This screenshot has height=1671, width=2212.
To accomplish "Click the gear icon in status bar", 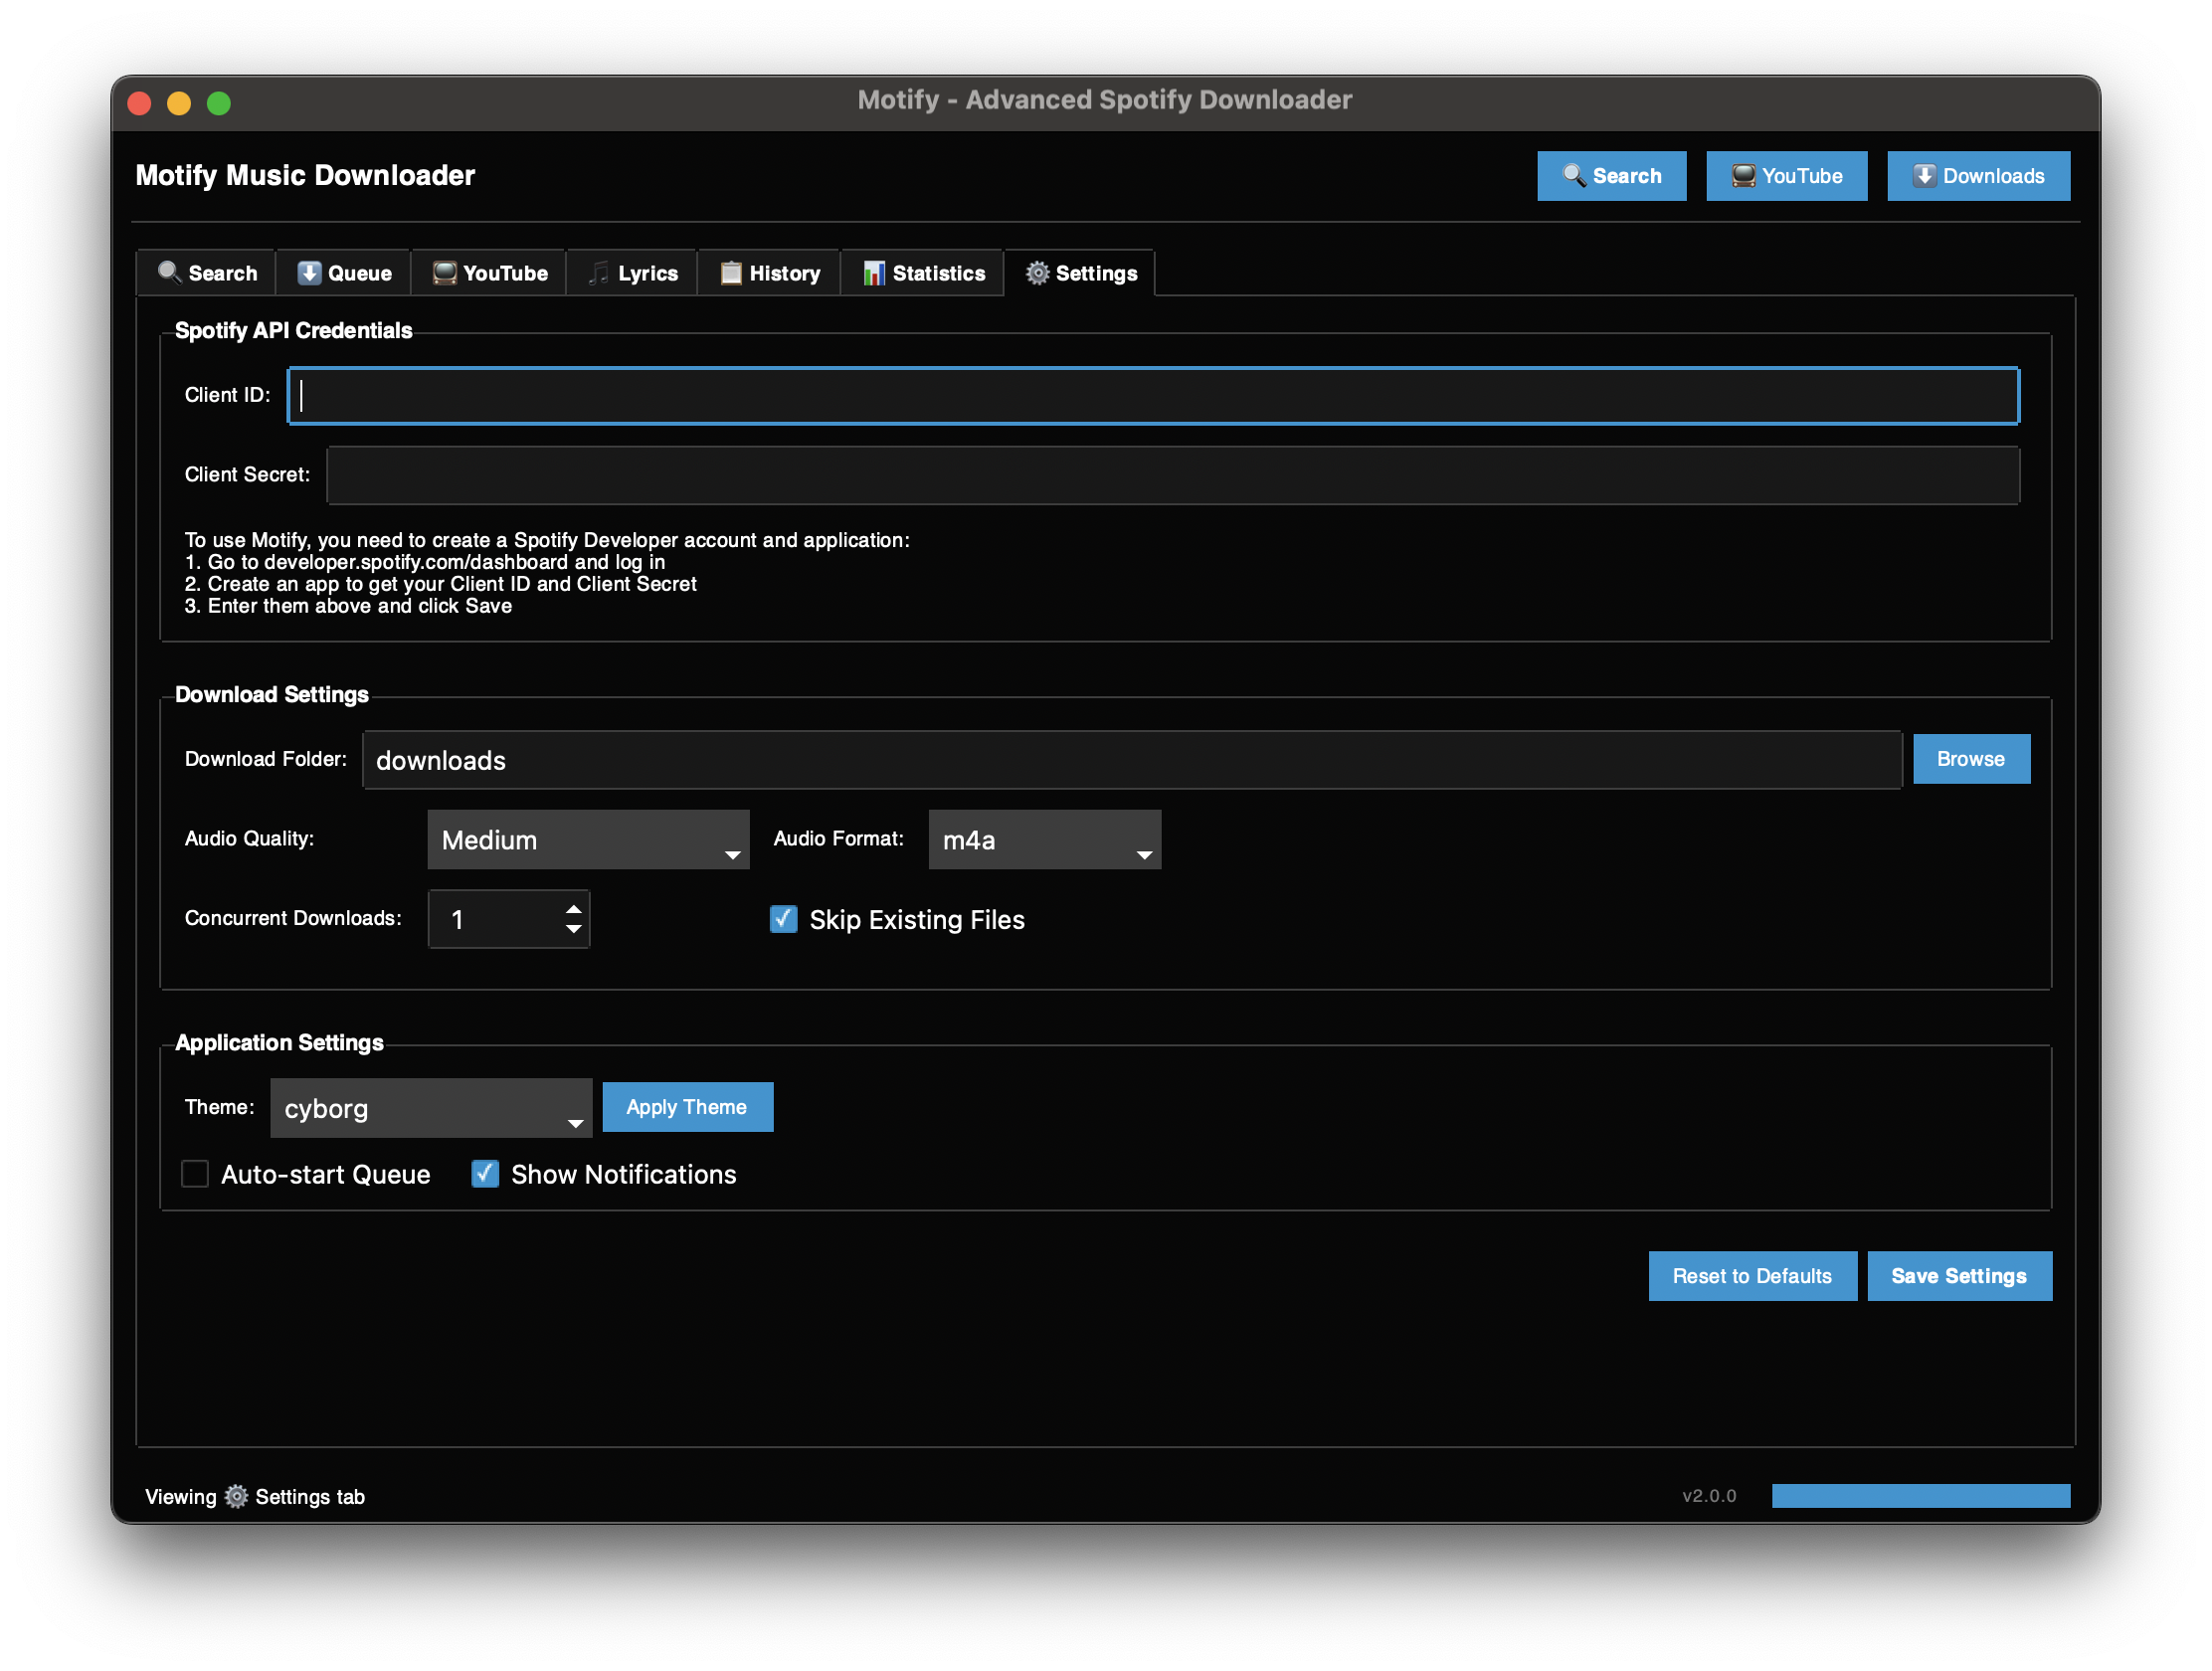I will [x=236, y=1496].
